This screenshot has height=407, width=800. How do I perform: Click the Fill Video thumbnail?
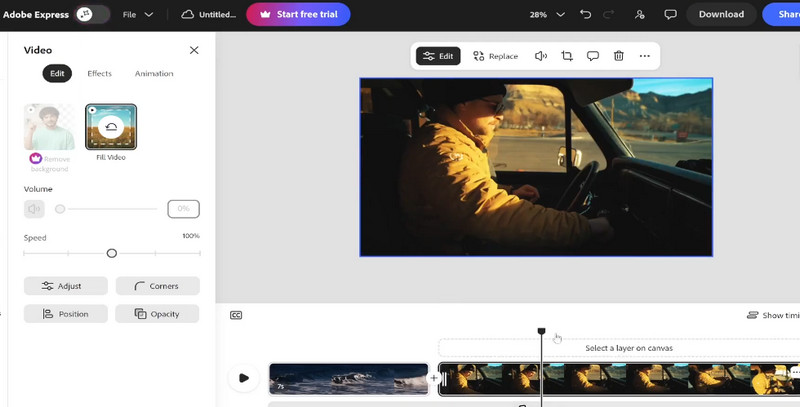tap(111, 127)
